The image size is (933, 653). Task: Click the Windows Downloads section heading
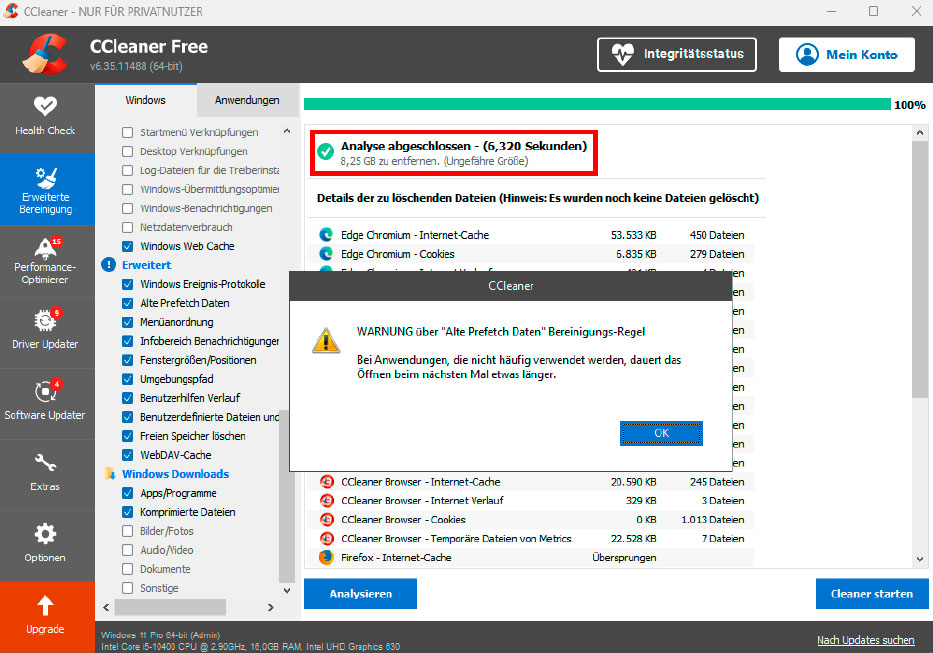(x=176, y=474)
